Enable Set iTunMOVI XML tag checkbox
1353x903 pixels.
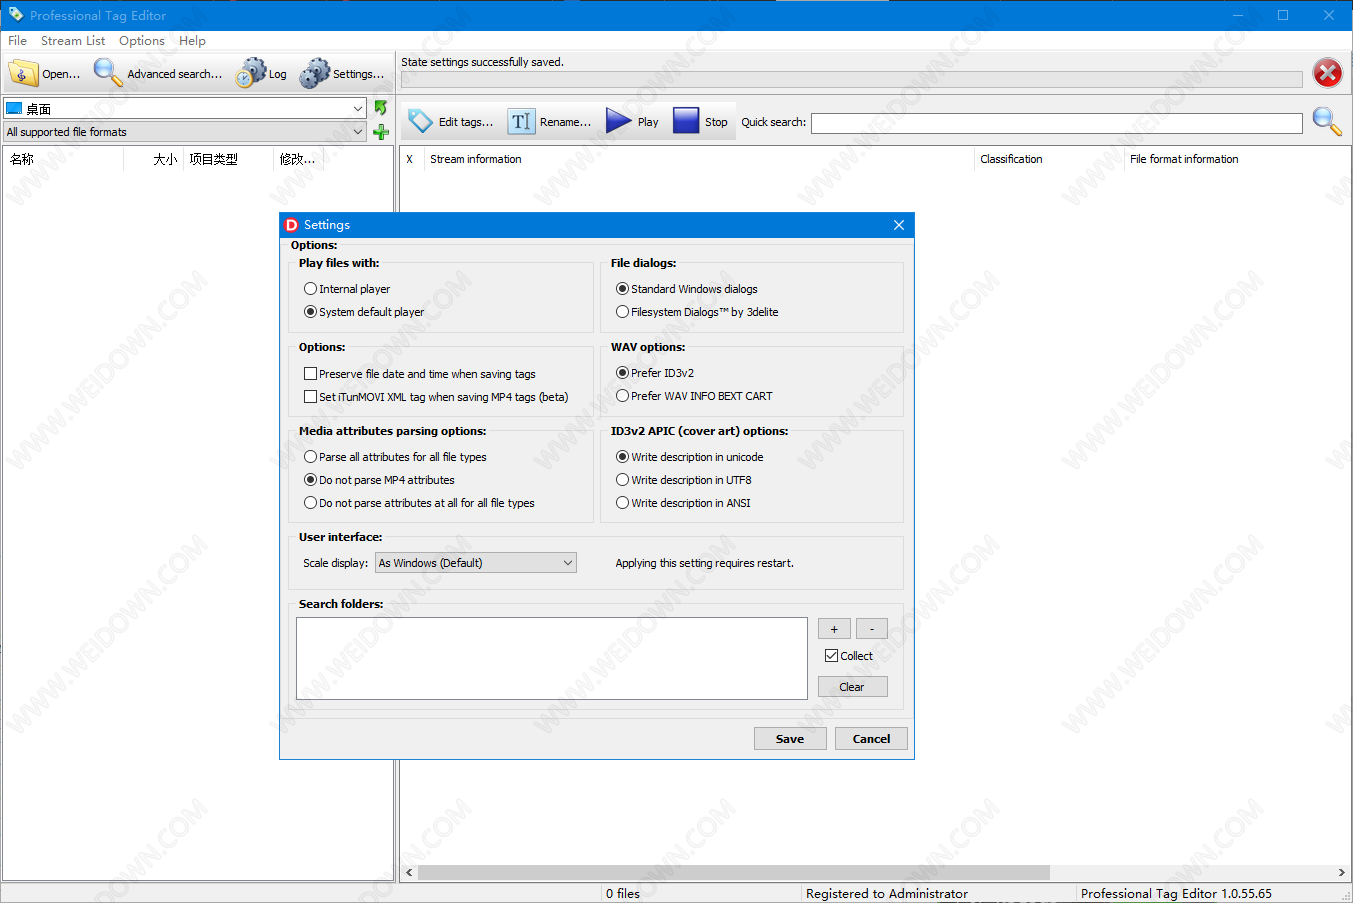pyautogui.click(x=310, y=397)
